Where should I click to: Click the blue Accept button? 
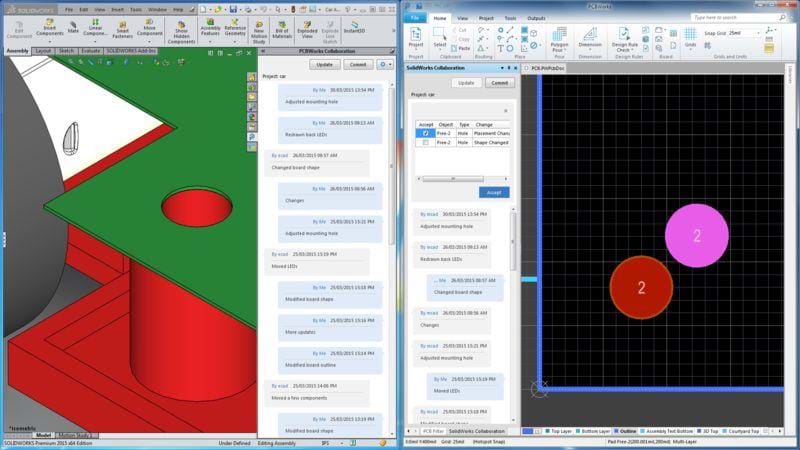pos(493,192)
